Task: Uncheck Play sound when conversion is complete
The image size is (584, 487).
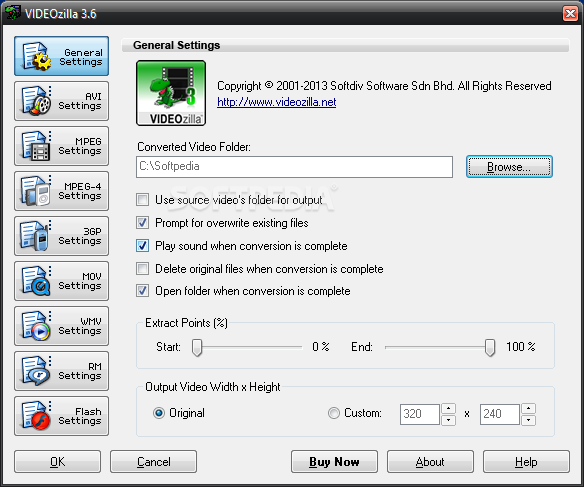Action: tap(142, 246)
